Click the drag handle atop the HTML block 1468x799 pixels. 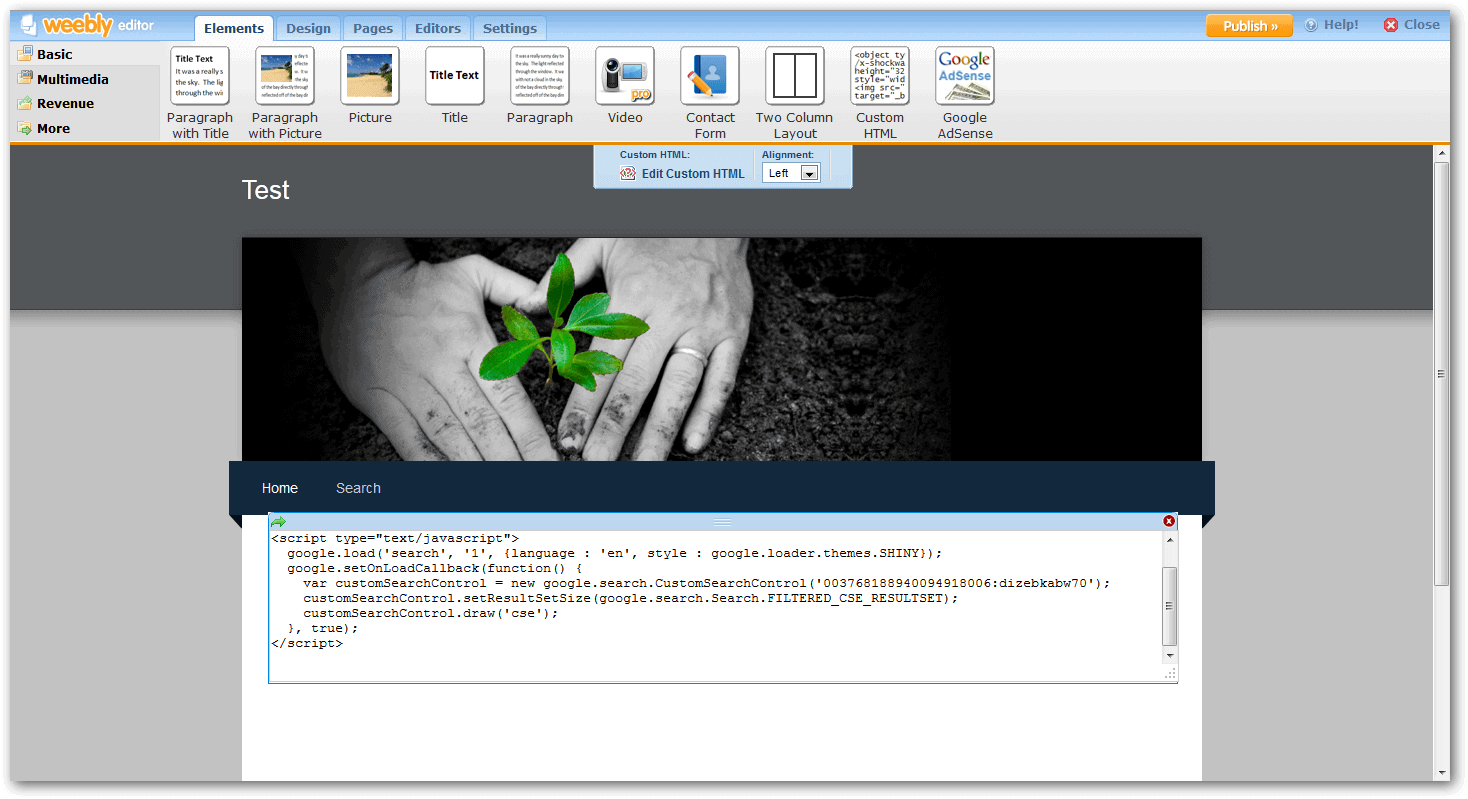[722, 522]
